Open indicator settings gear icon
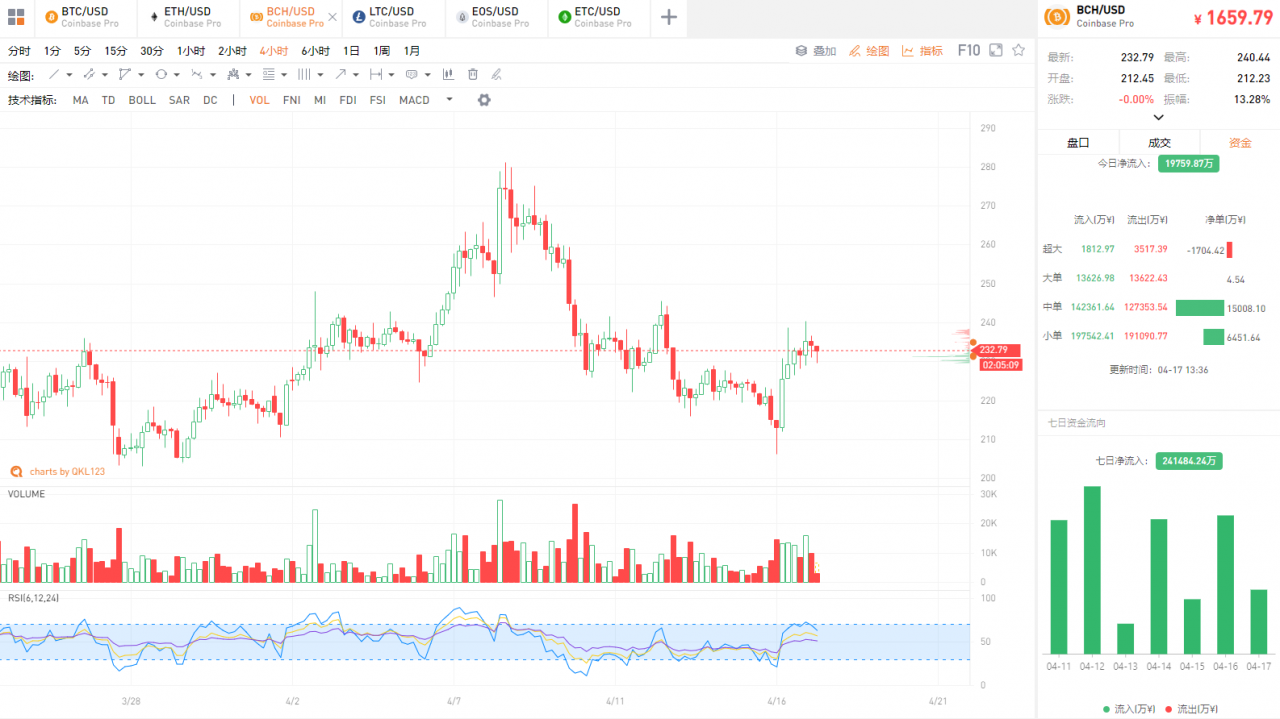Viewport: 1280px width, 719px height. (x=484, y=100)
